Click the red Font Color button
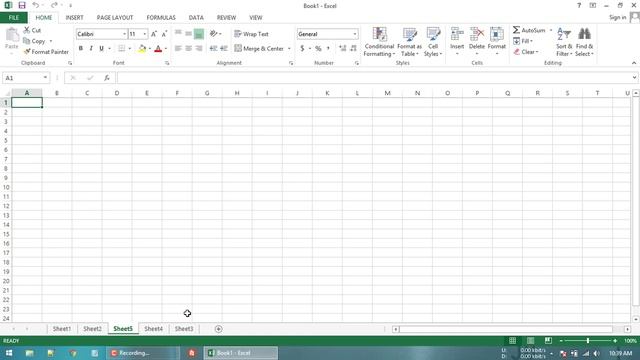 [x=158, y=49]
